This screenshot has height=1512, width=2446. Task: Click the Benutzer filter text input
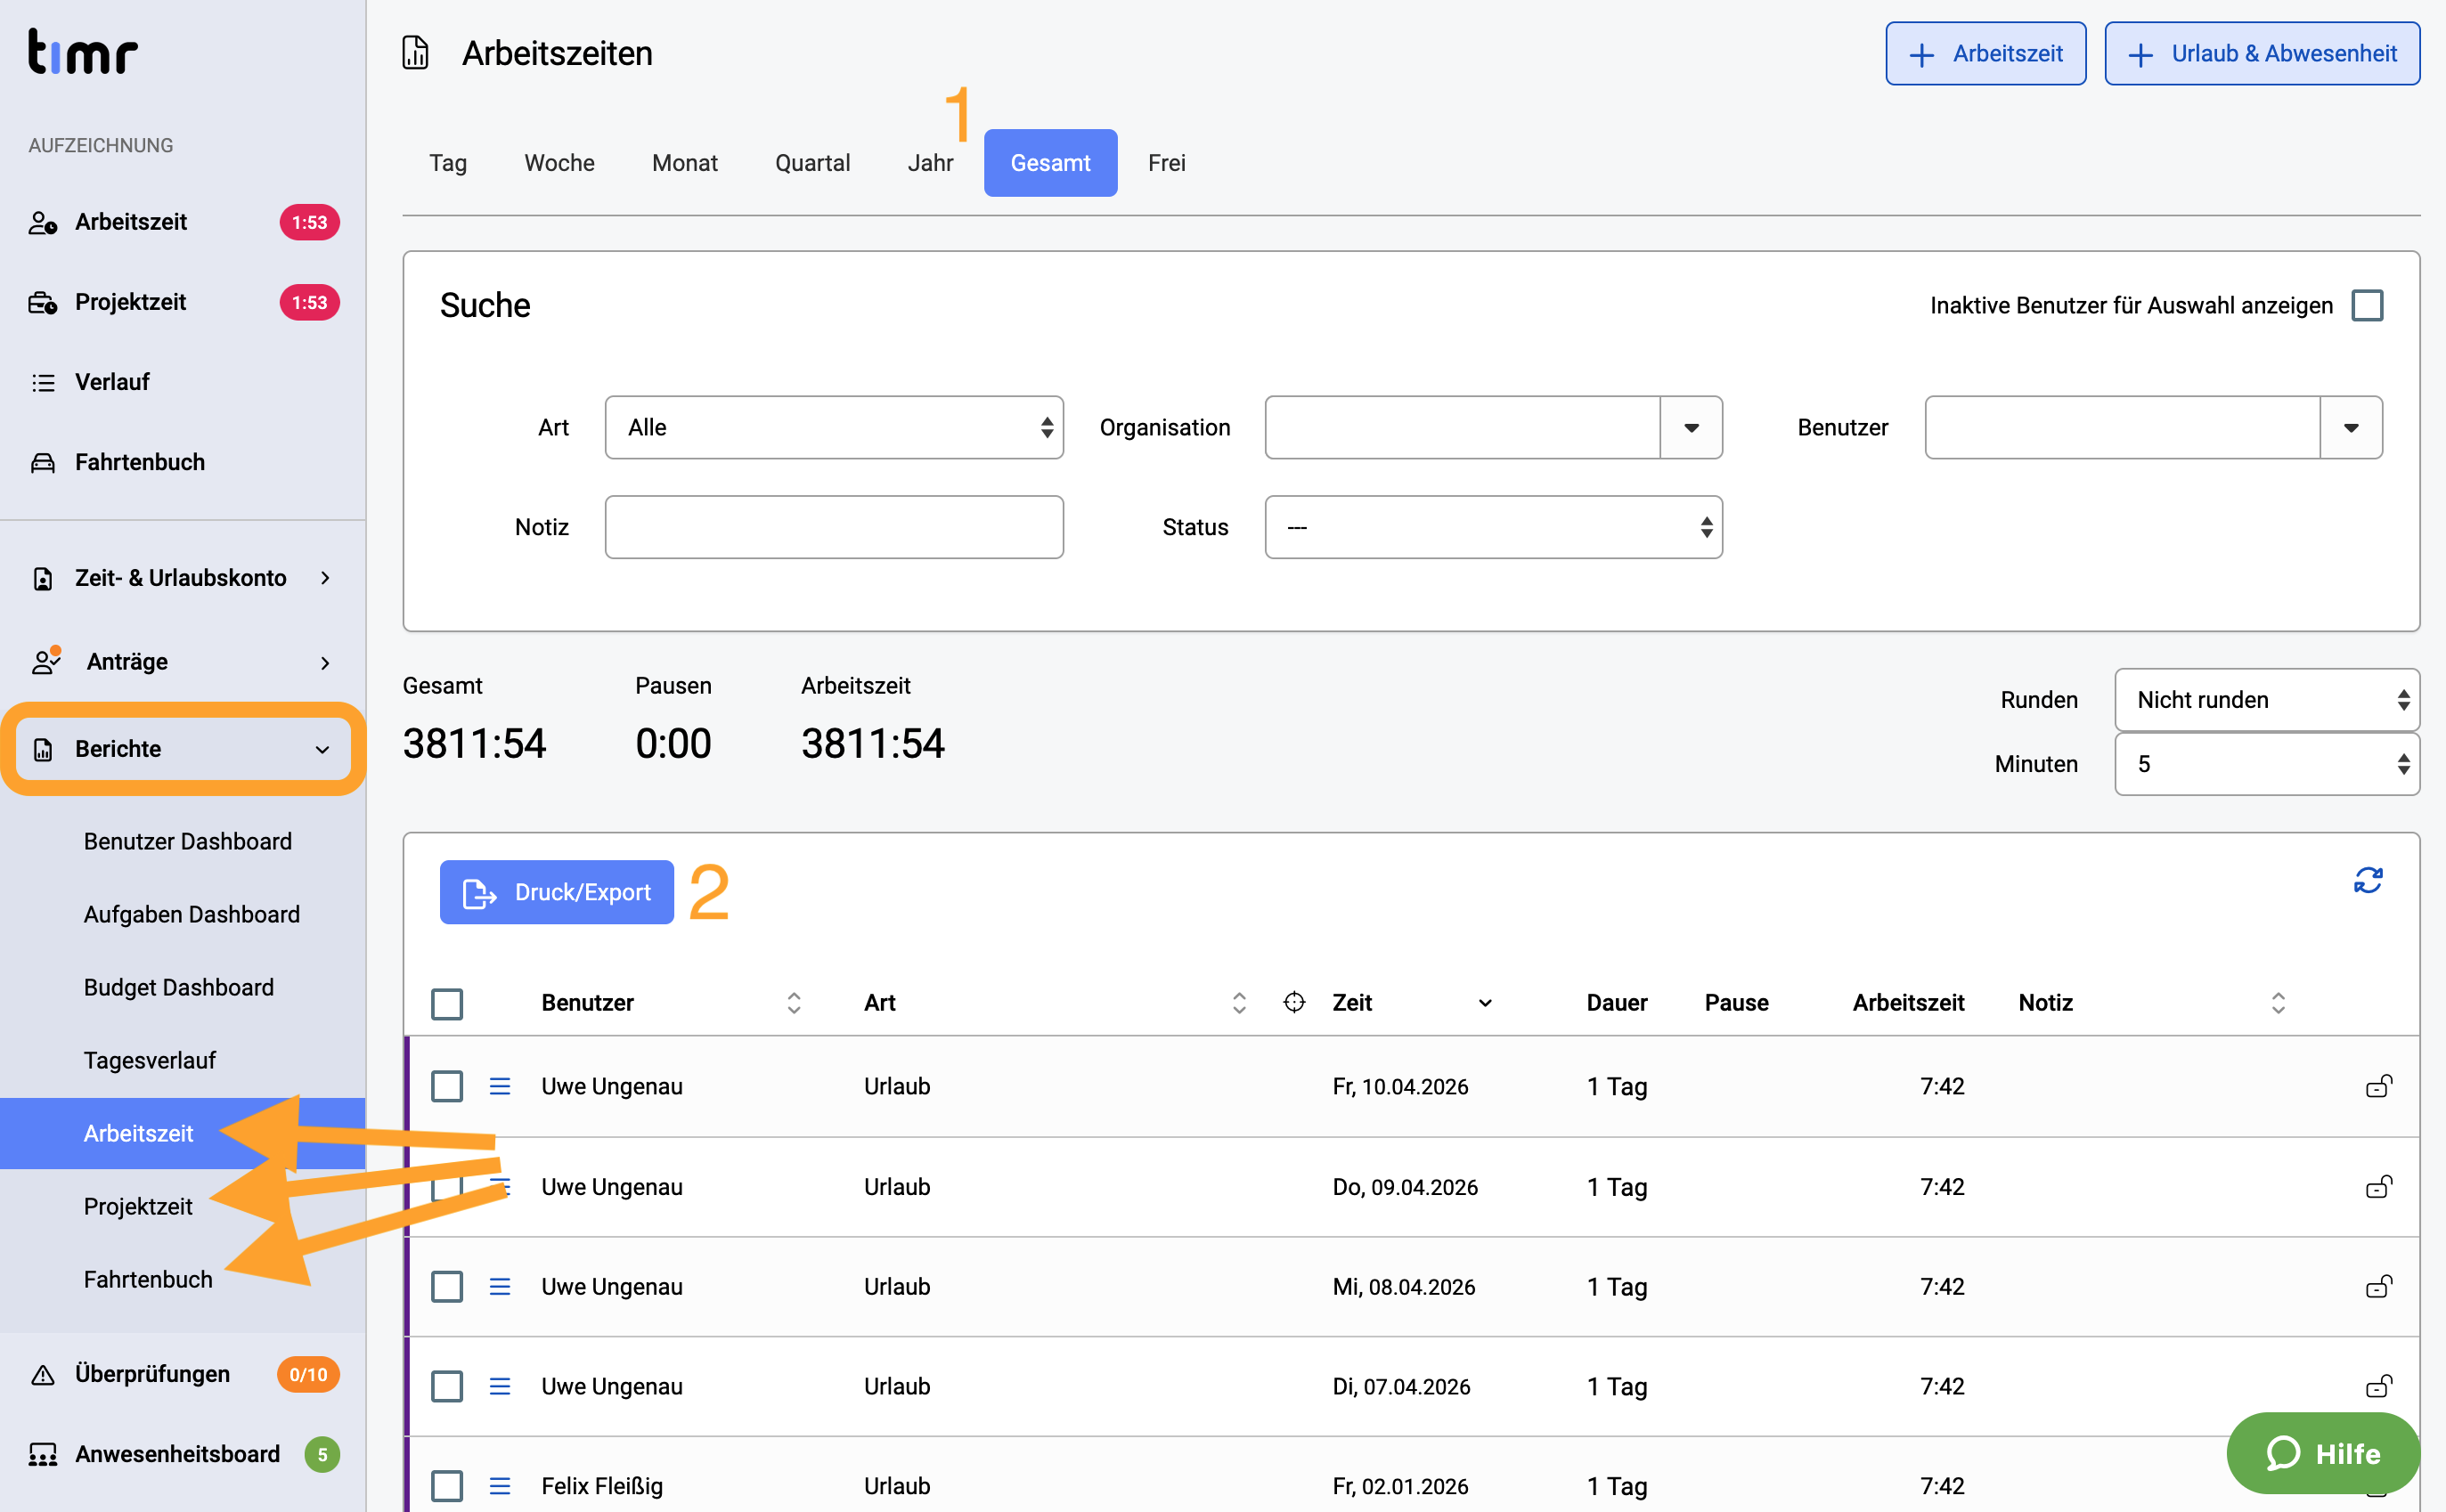2122,427
